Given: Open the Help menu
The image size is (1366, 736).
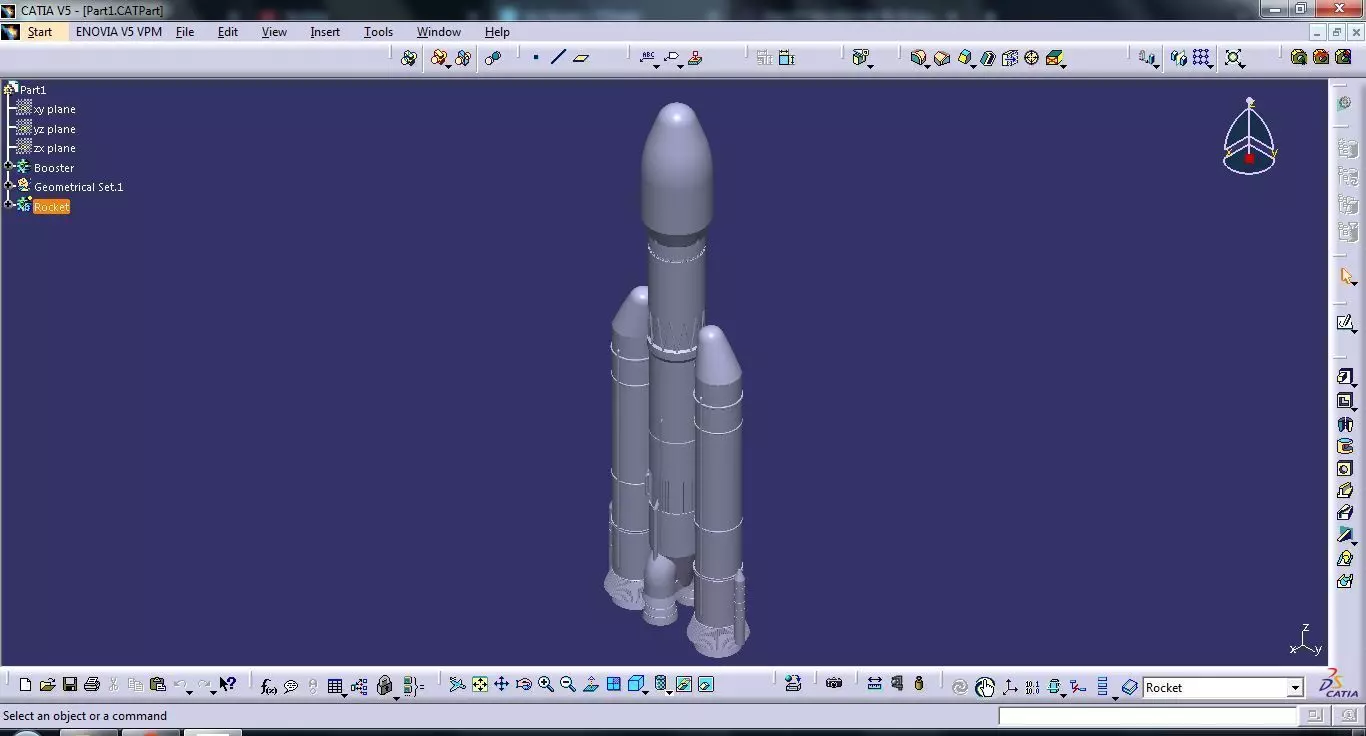Looking at the screenshot, I should pos(497,32).
